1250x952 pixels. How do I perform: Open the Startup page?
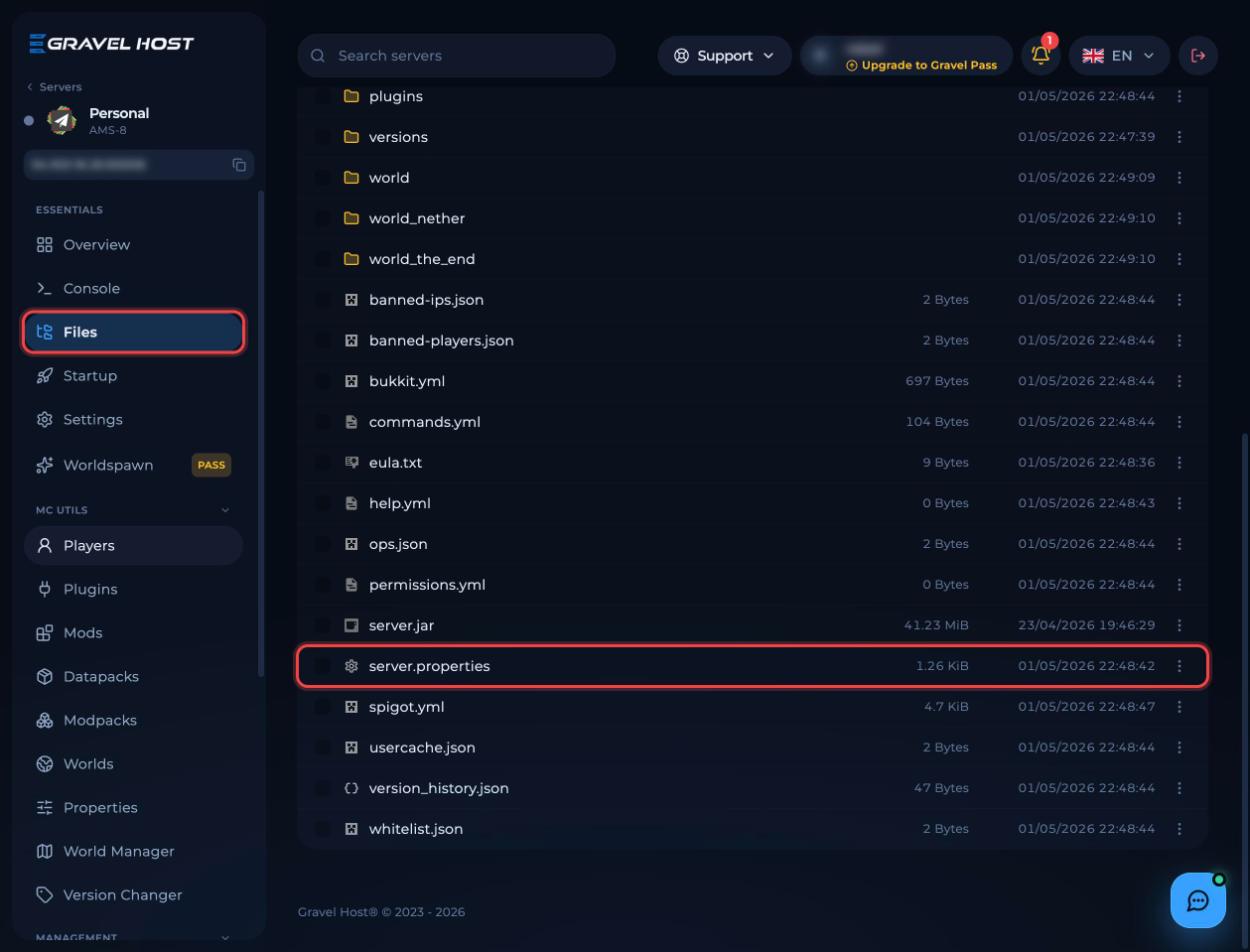point(133,376)
